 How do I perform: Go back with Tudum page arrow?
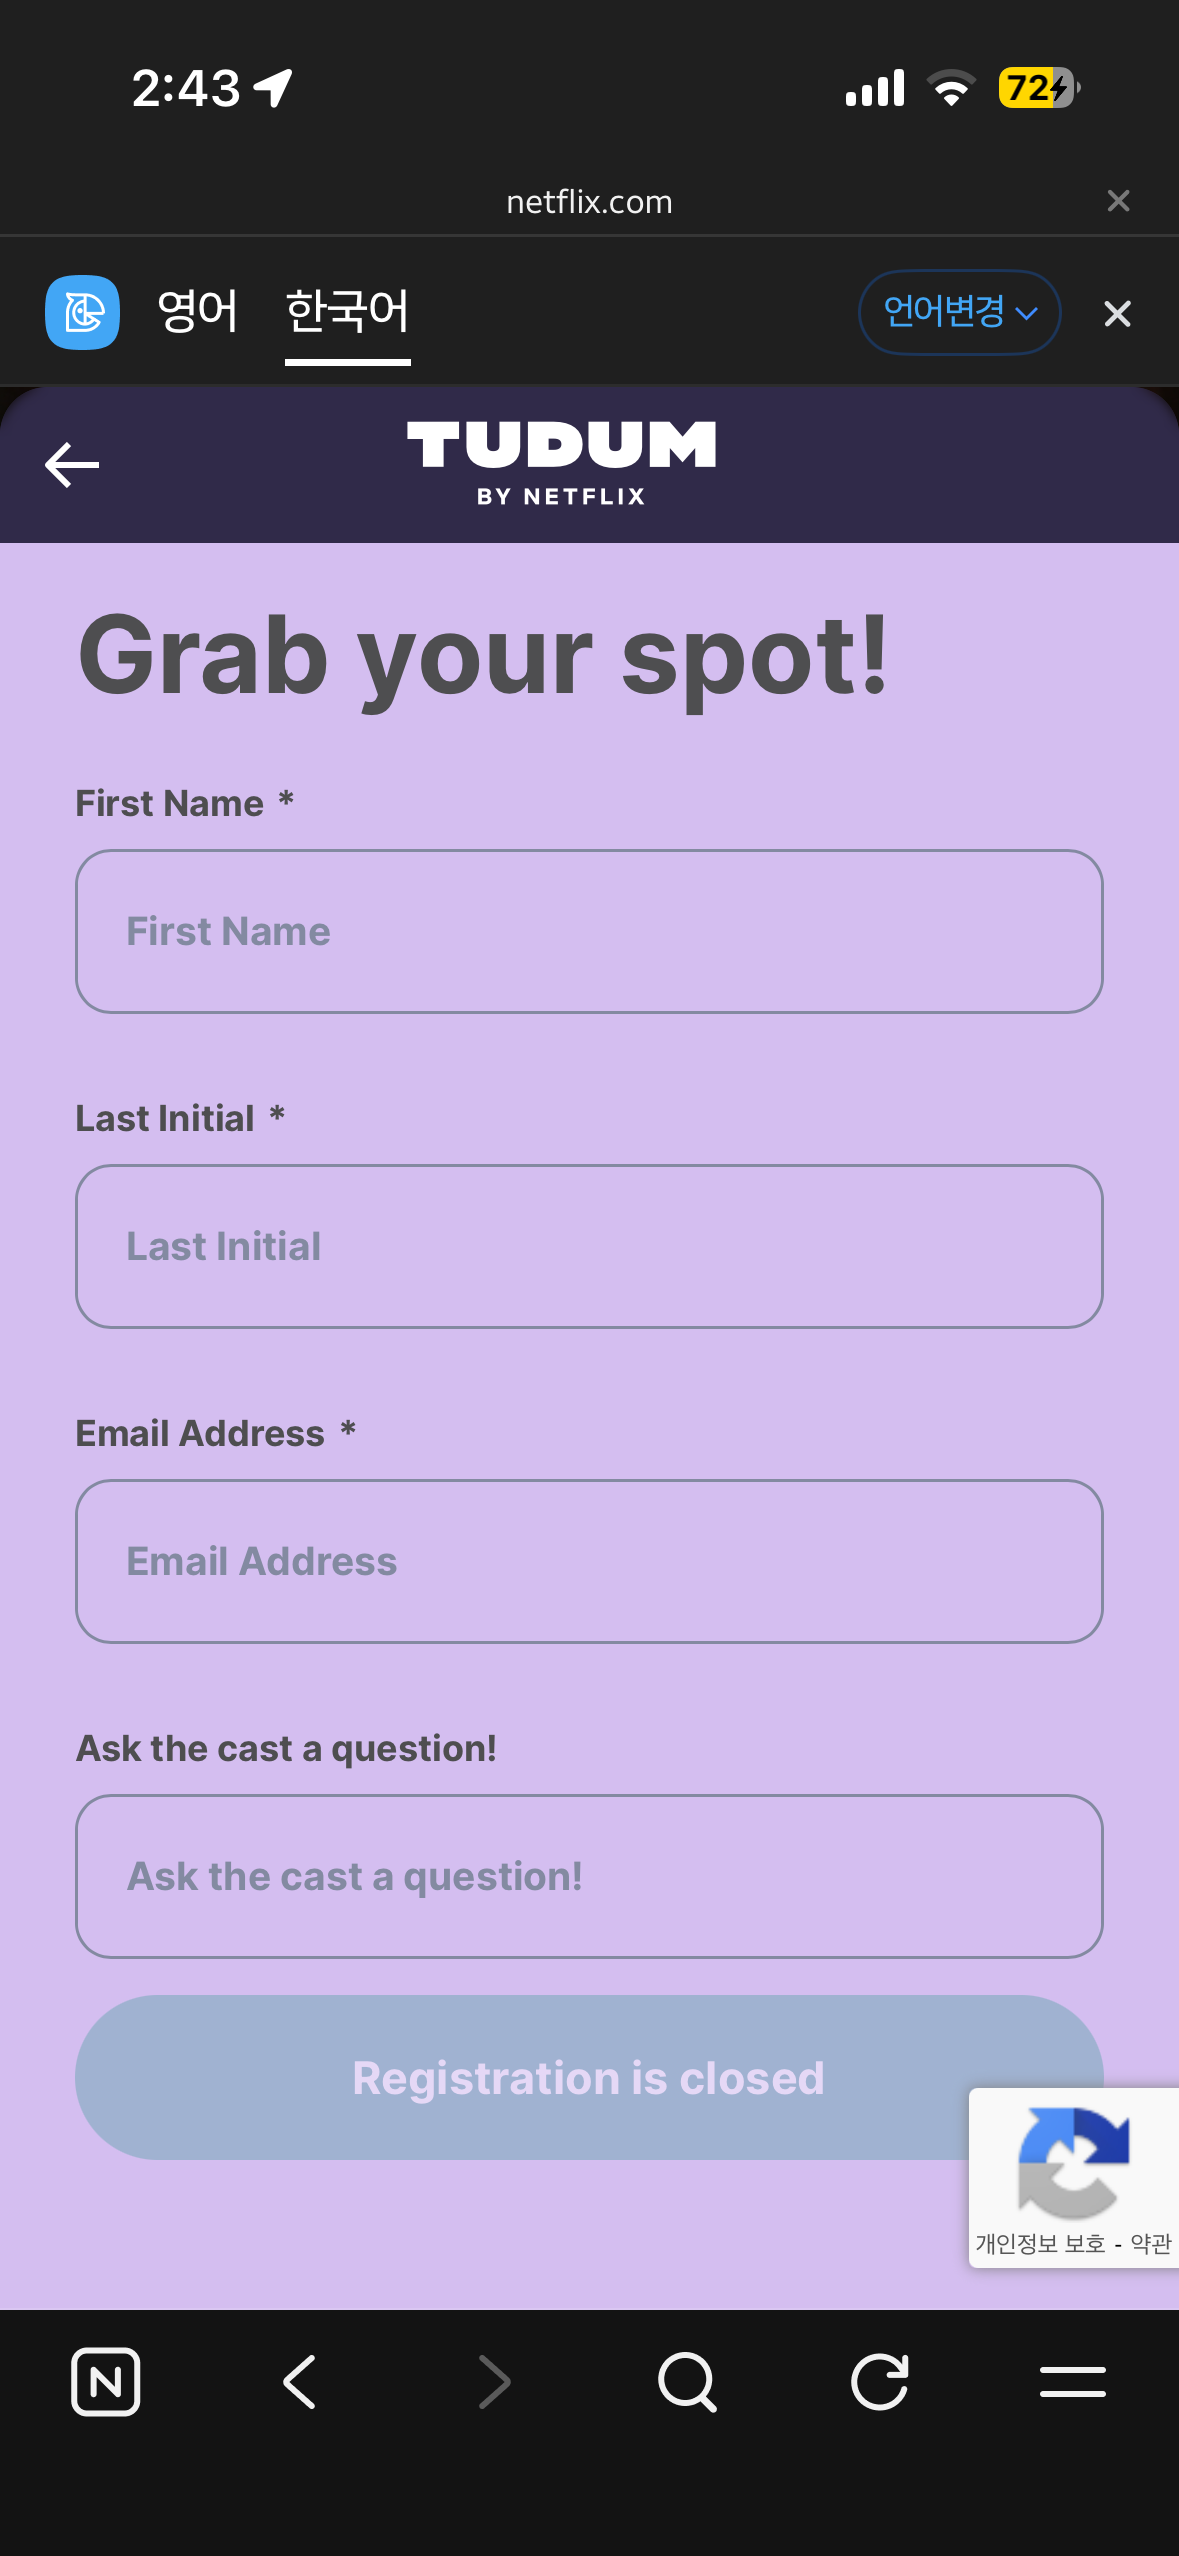72,465
